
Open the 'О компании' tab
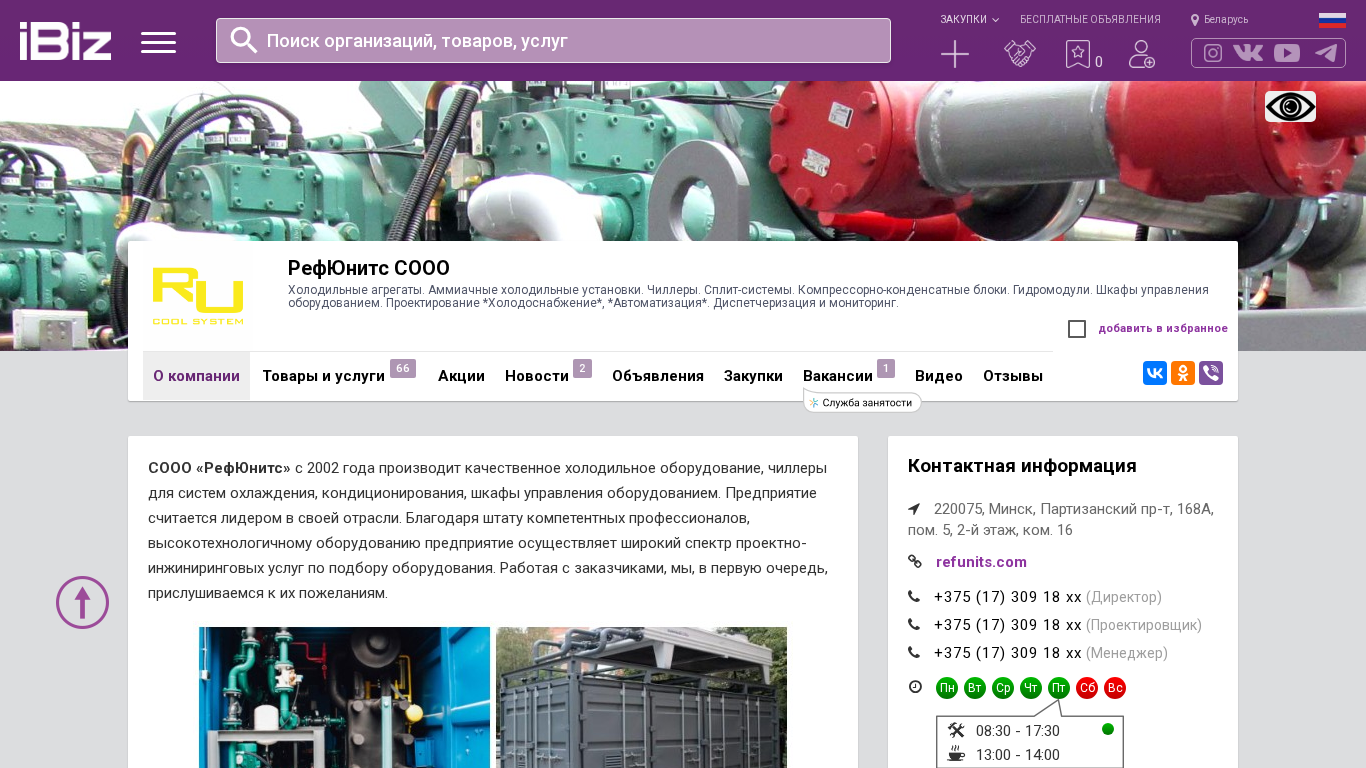(196, 376)
